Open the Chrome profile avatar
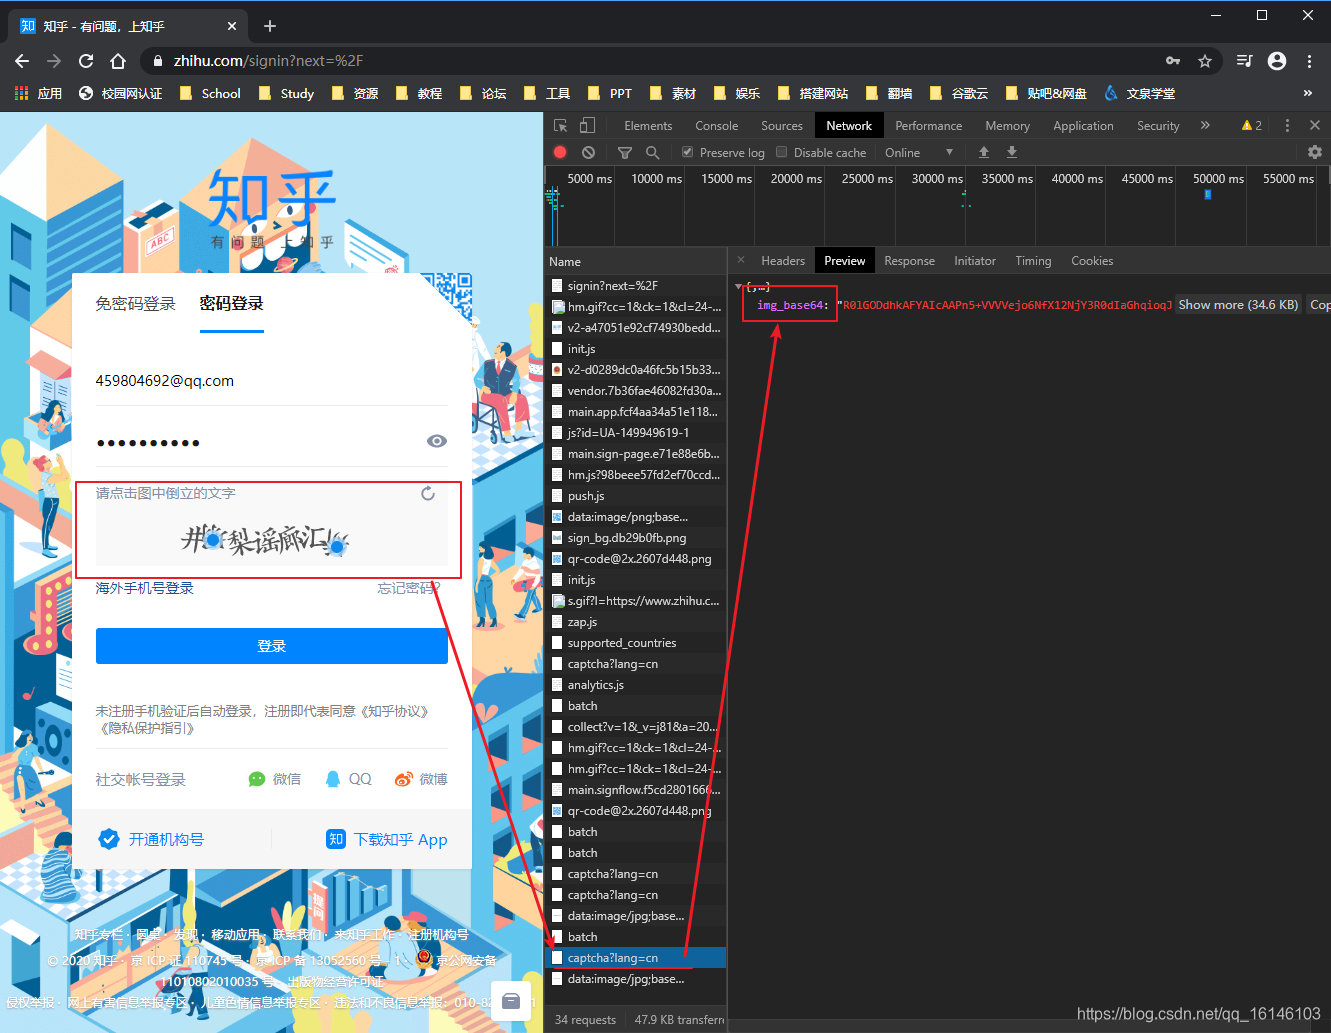The height and width of the screenshot is (1033, 1331). 1277,61
